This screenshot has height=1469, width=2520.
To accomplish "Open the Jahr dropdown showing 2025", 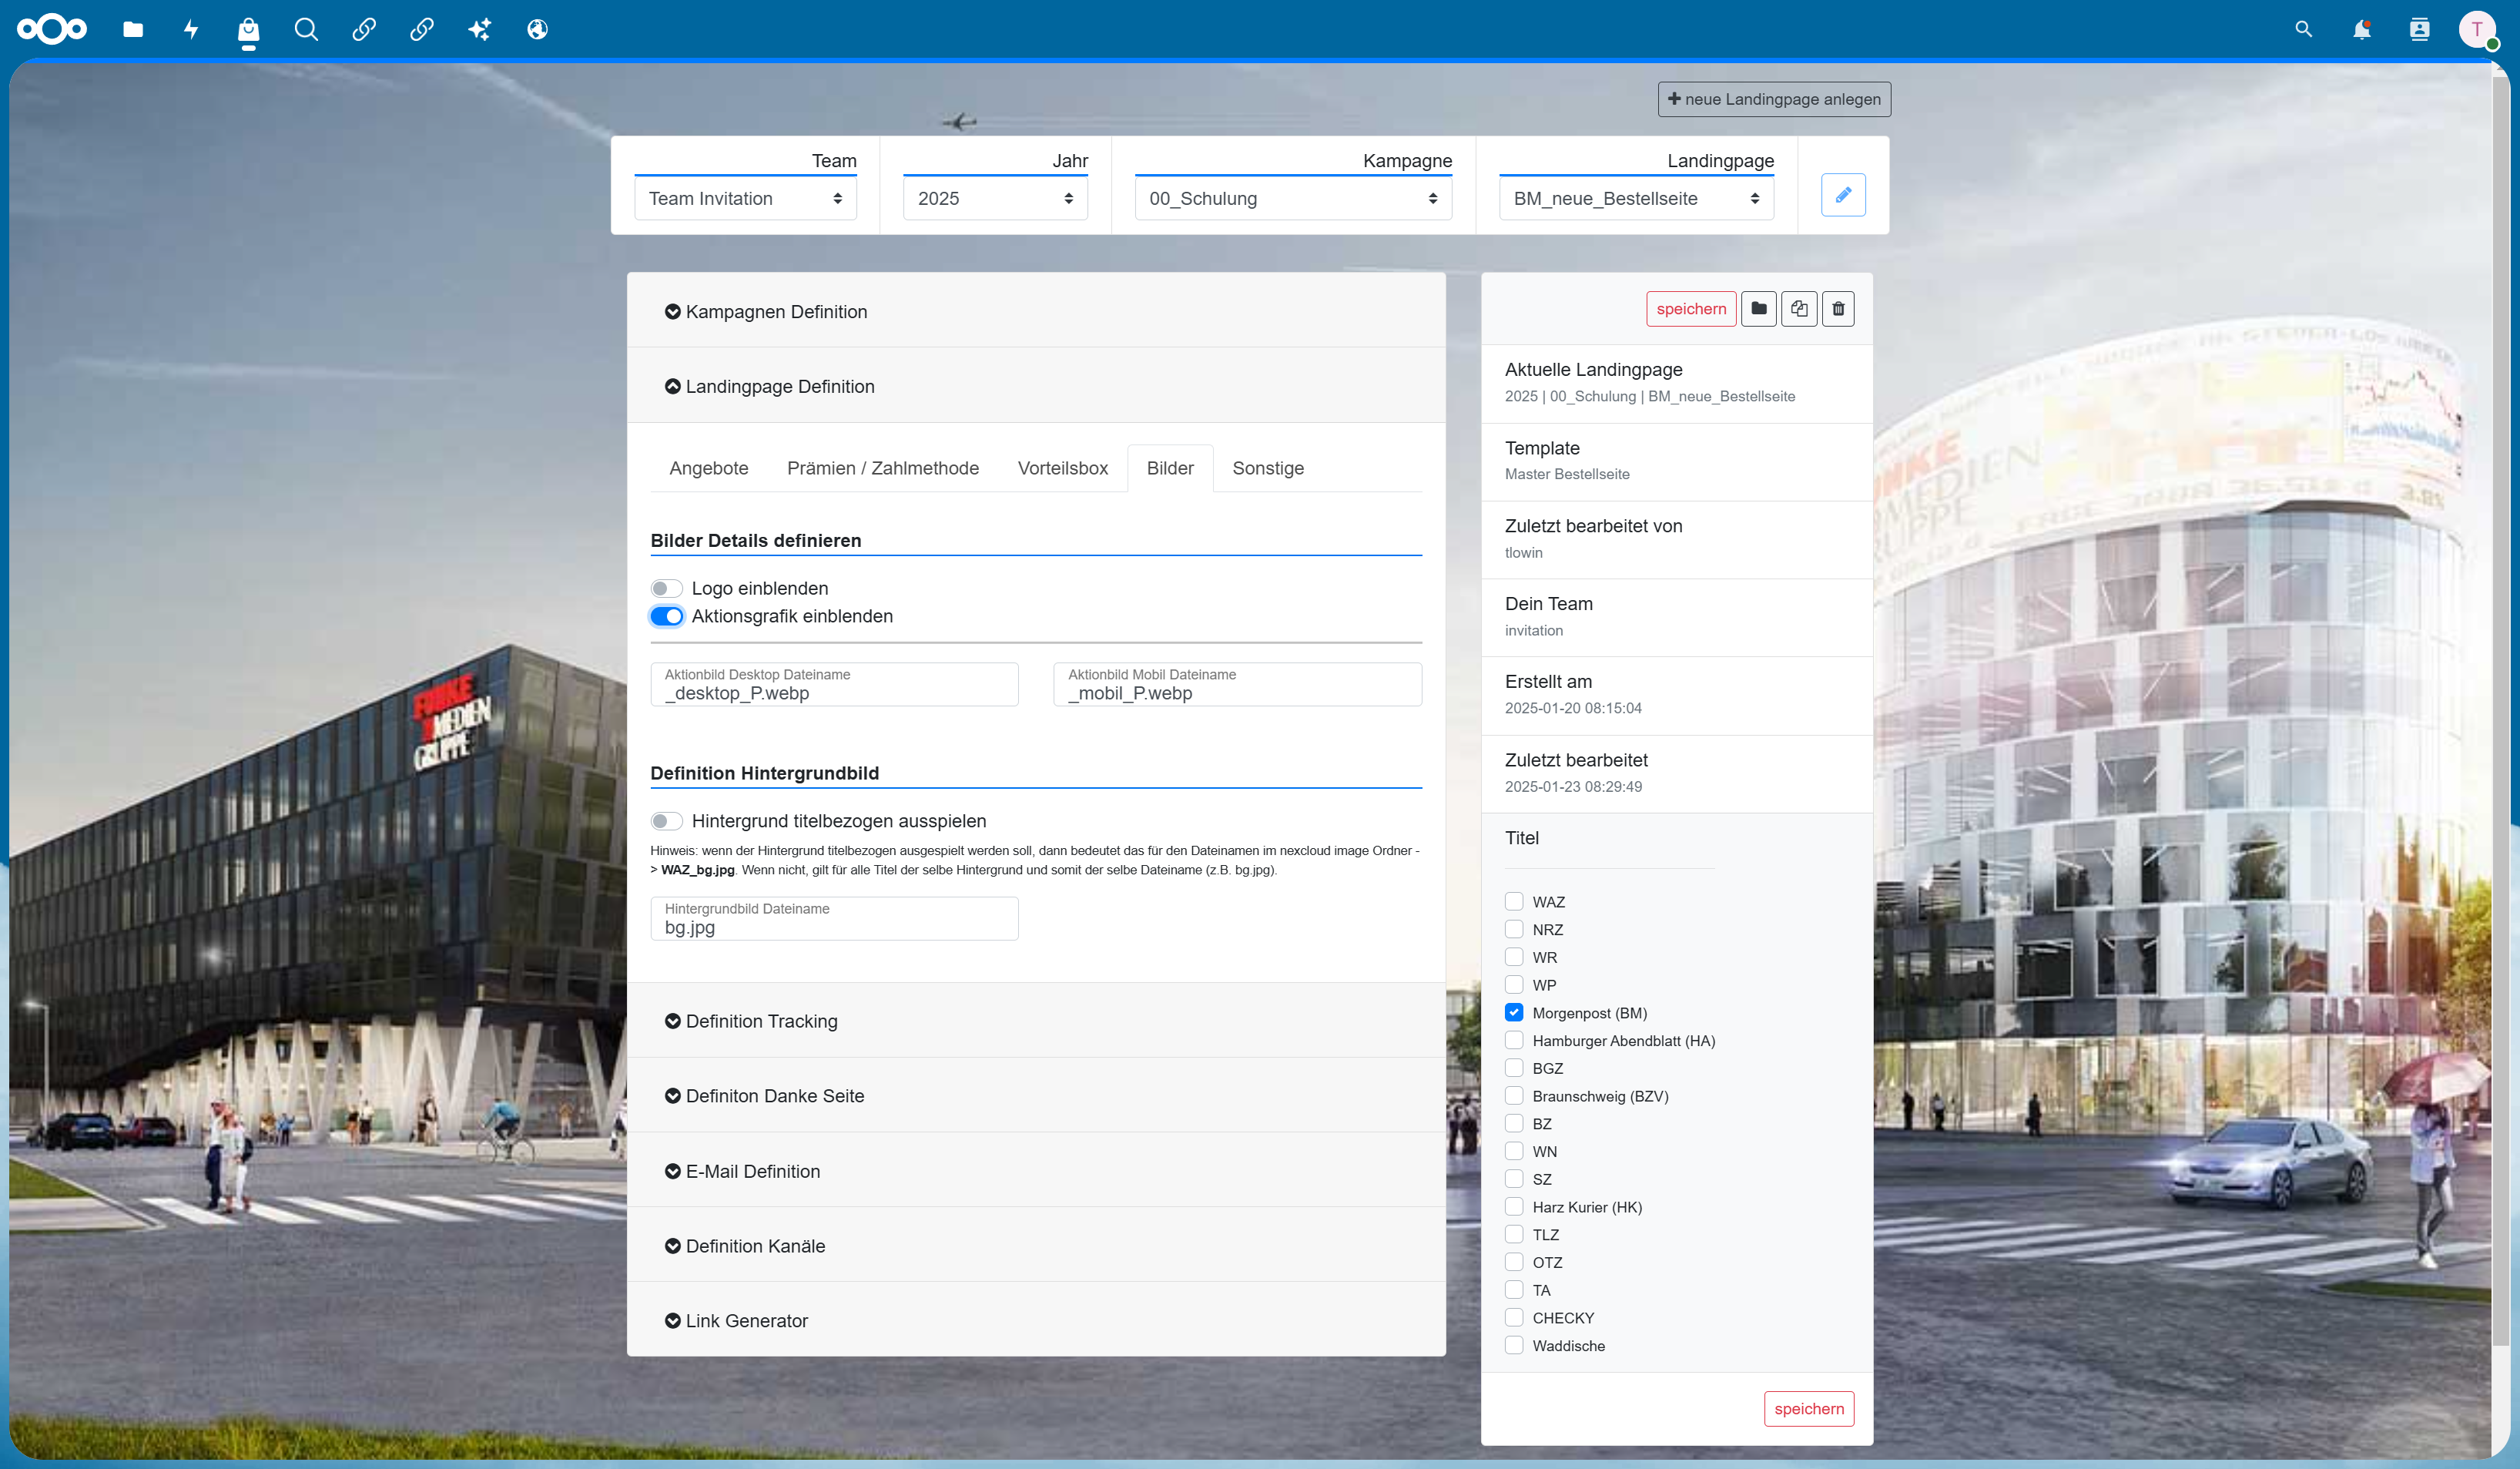I will (x=995, y=198).
